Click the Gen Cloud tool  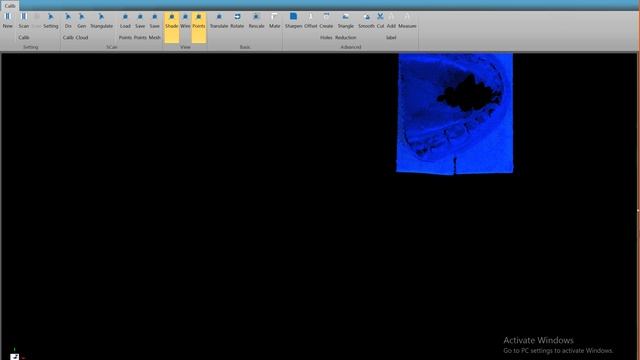[x=82, y=27]
